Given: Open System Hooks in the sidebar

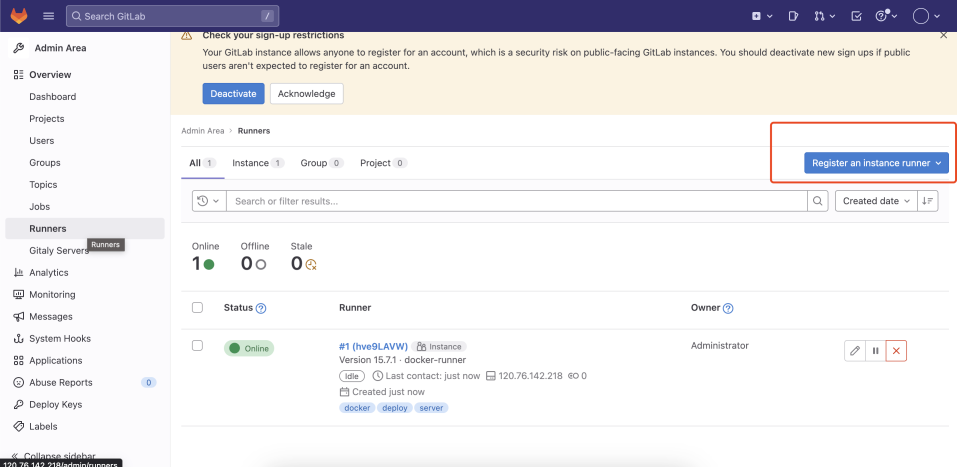Looking at the screenshot, I should point(85,338).
